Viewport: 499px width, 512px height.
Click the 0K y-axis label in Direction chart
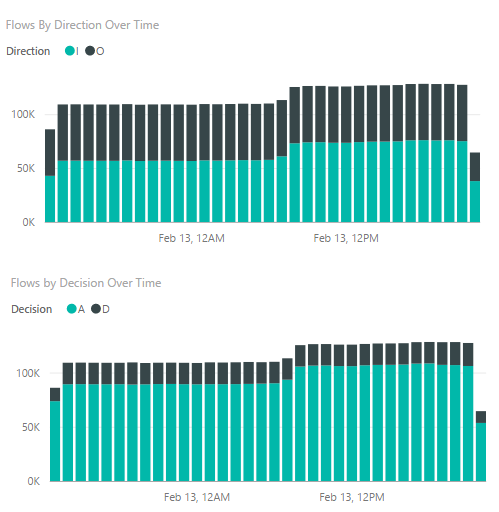coord(29,223)
